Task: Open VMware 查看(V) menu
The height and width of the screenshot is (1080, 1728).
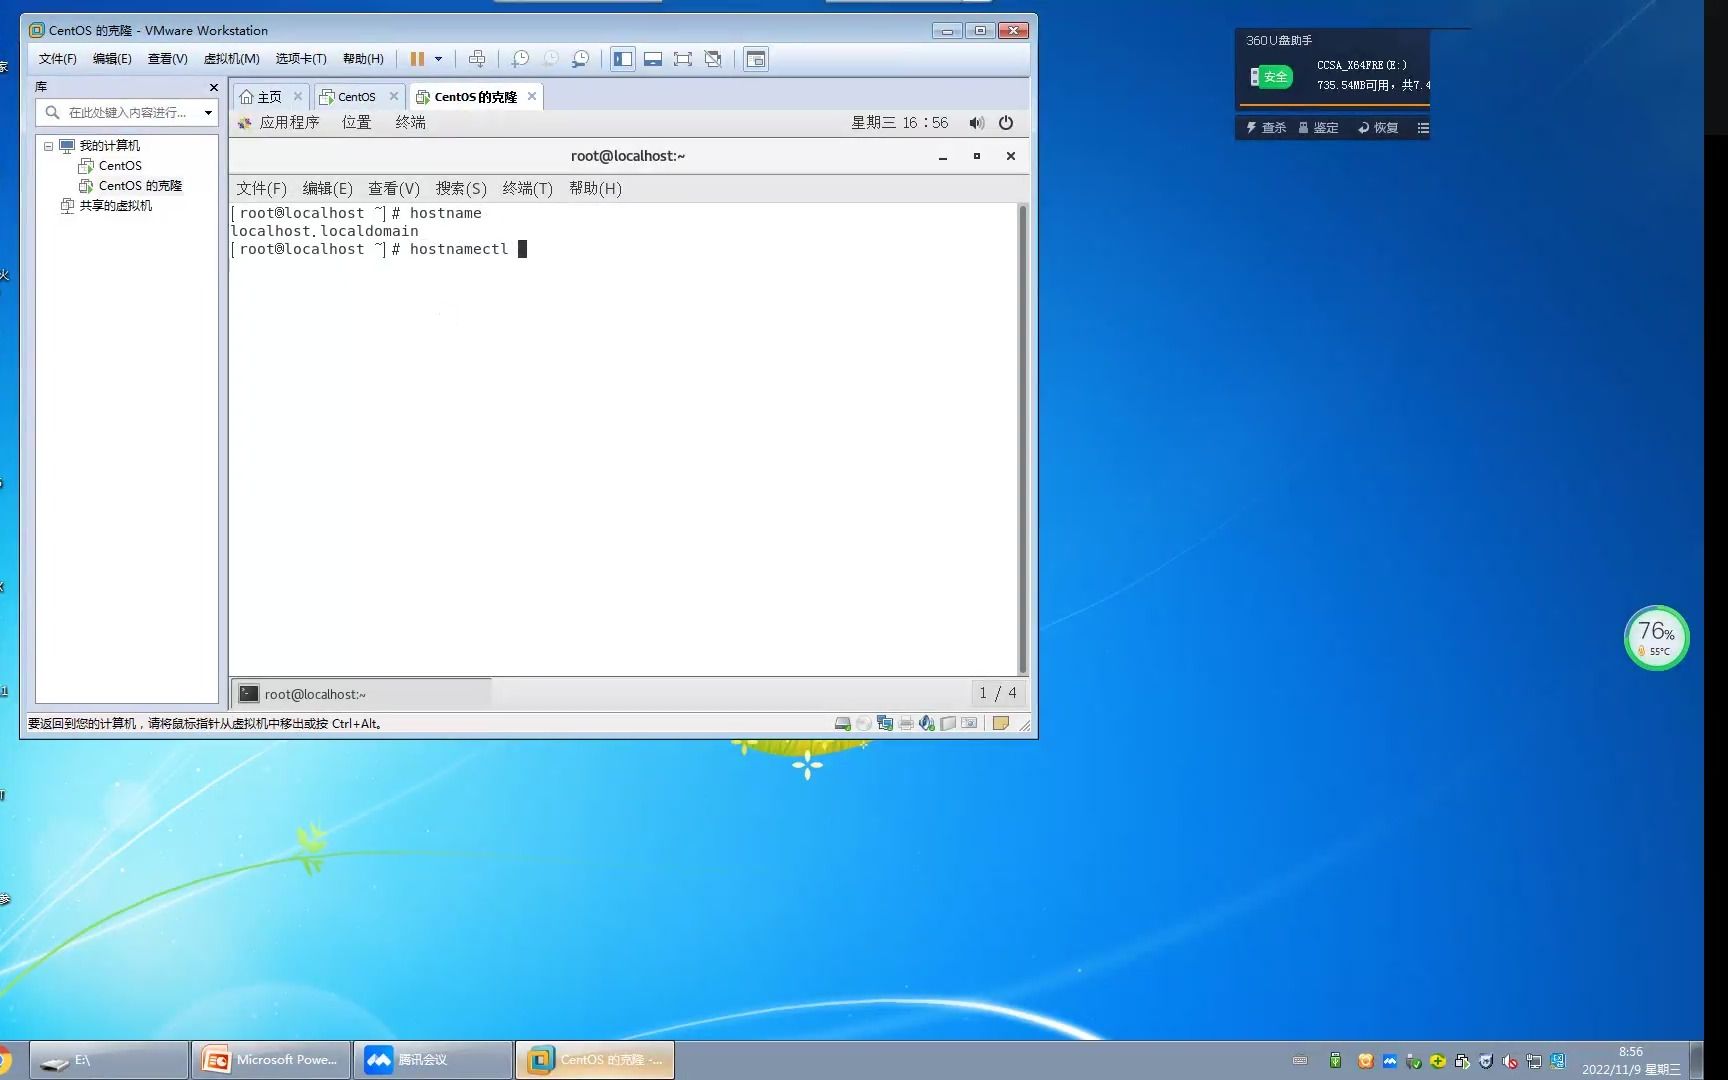Action: (167, 59)
